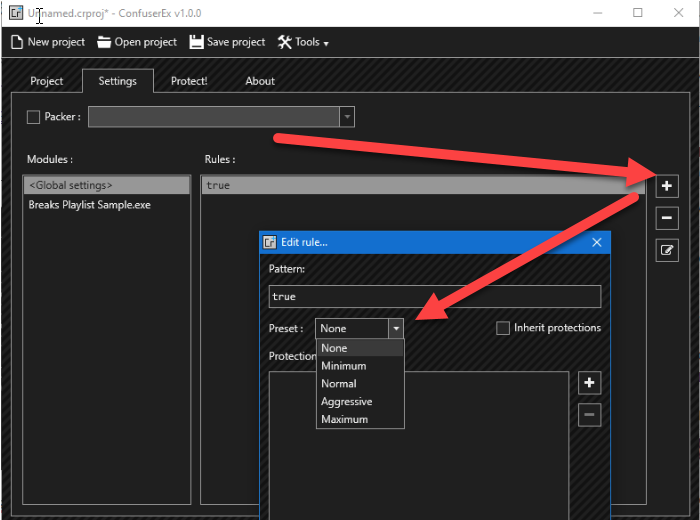Screen dimensions: 700x520
Task: Choose Maximum preset option
Action: click(x=360, y=420)
